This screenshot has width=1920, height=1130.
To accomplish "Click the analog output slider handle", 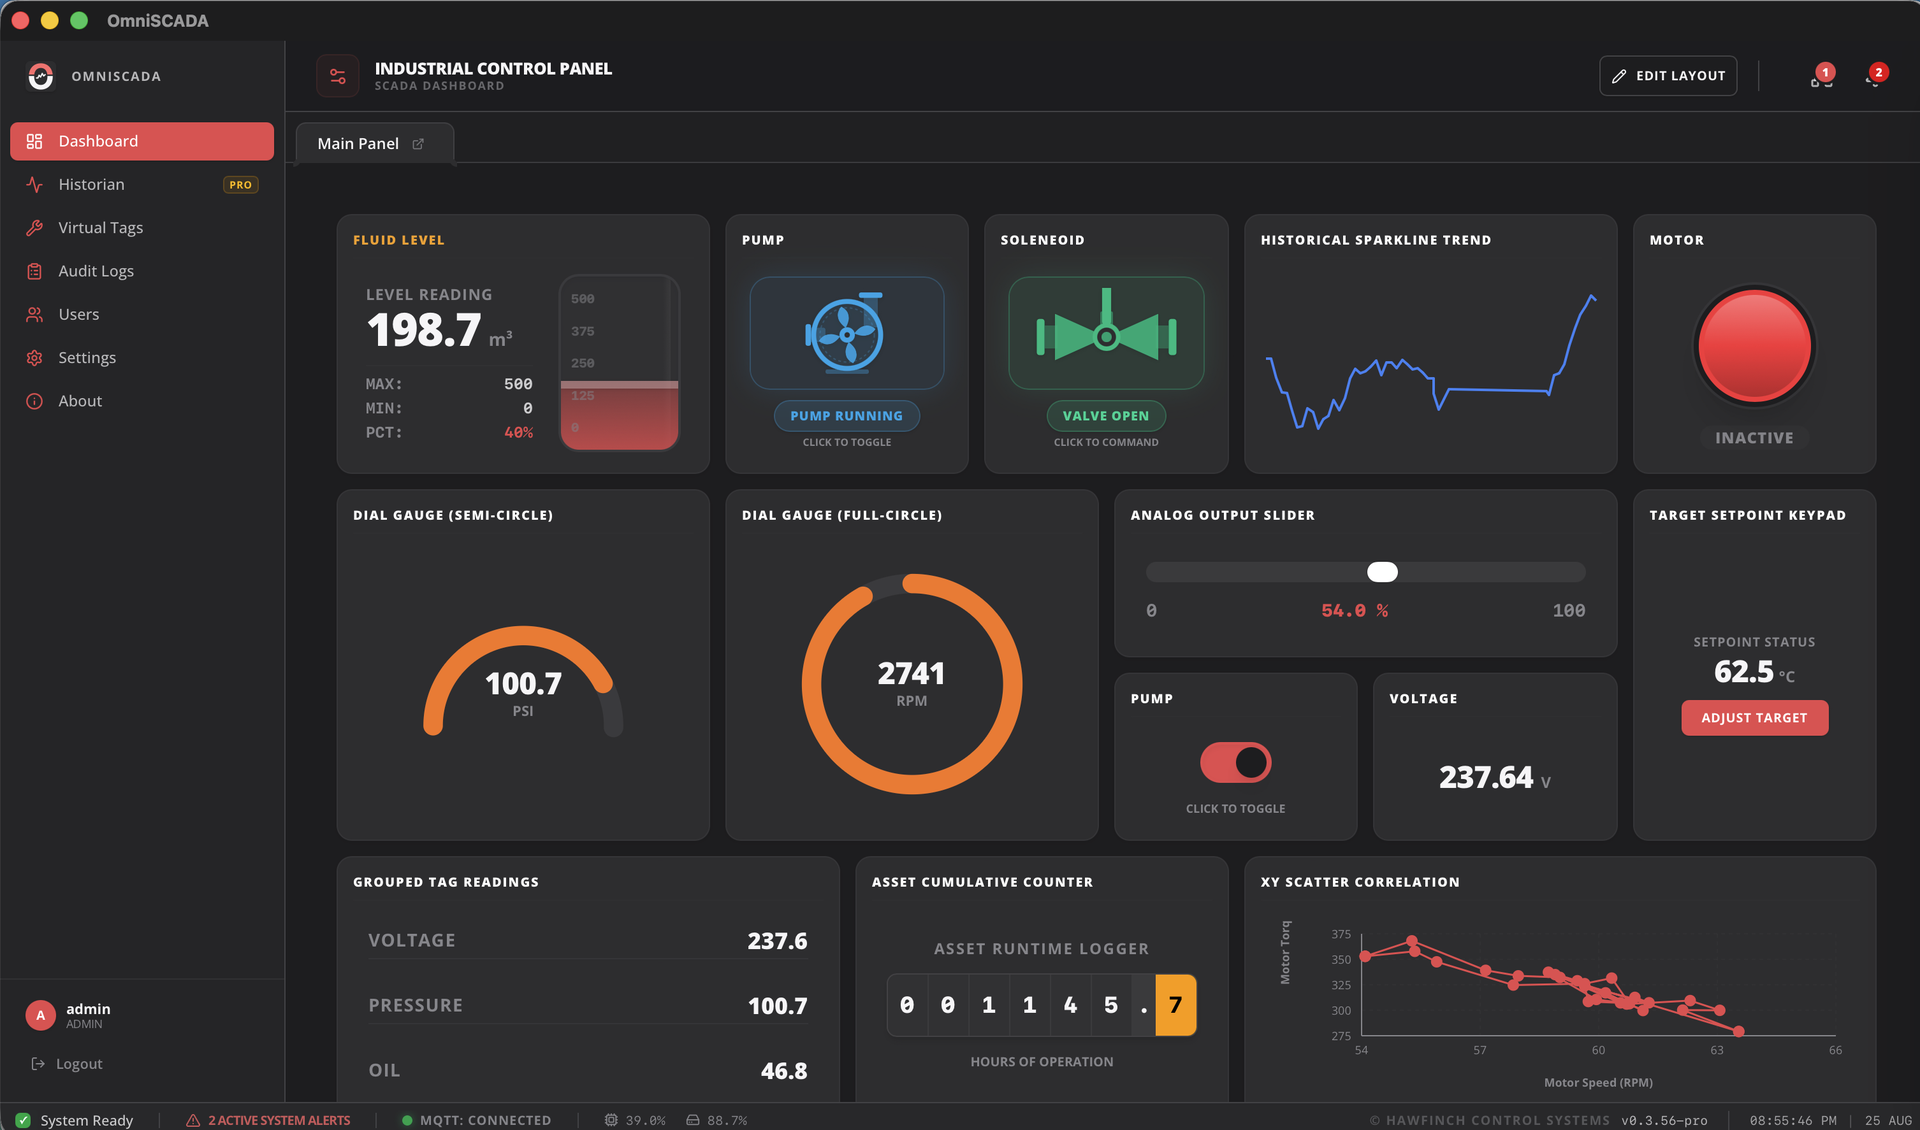I will pyautogui.click(x=1382, y=572).
